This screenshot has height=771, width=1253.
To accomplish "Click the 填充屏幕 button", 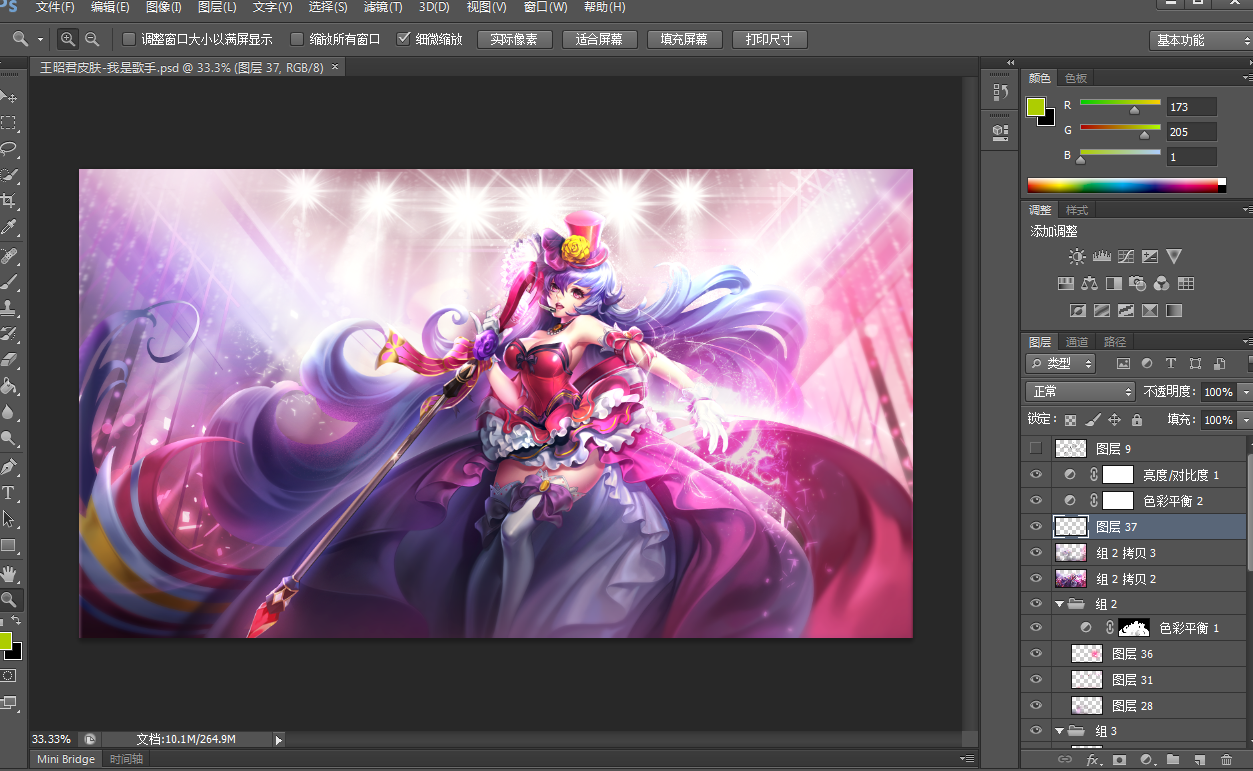I will click(685, 40).
